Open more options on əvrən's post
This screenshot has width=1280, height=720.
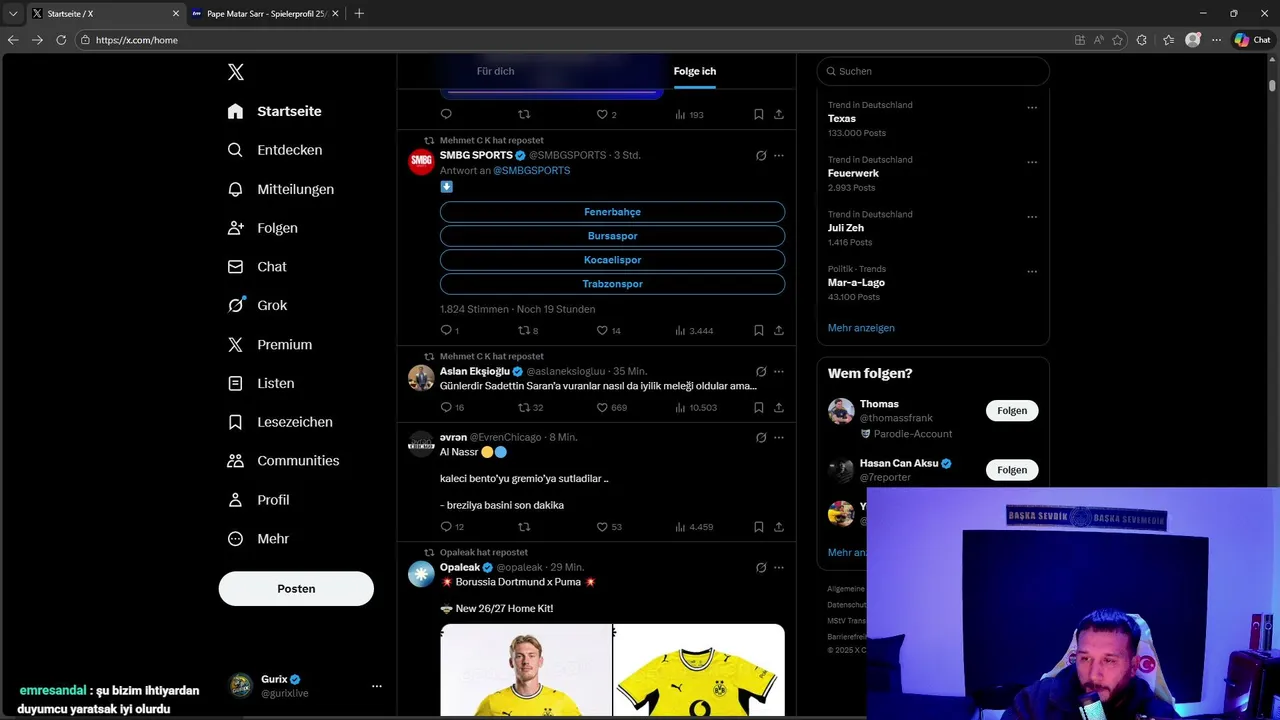tap(779, 437)
